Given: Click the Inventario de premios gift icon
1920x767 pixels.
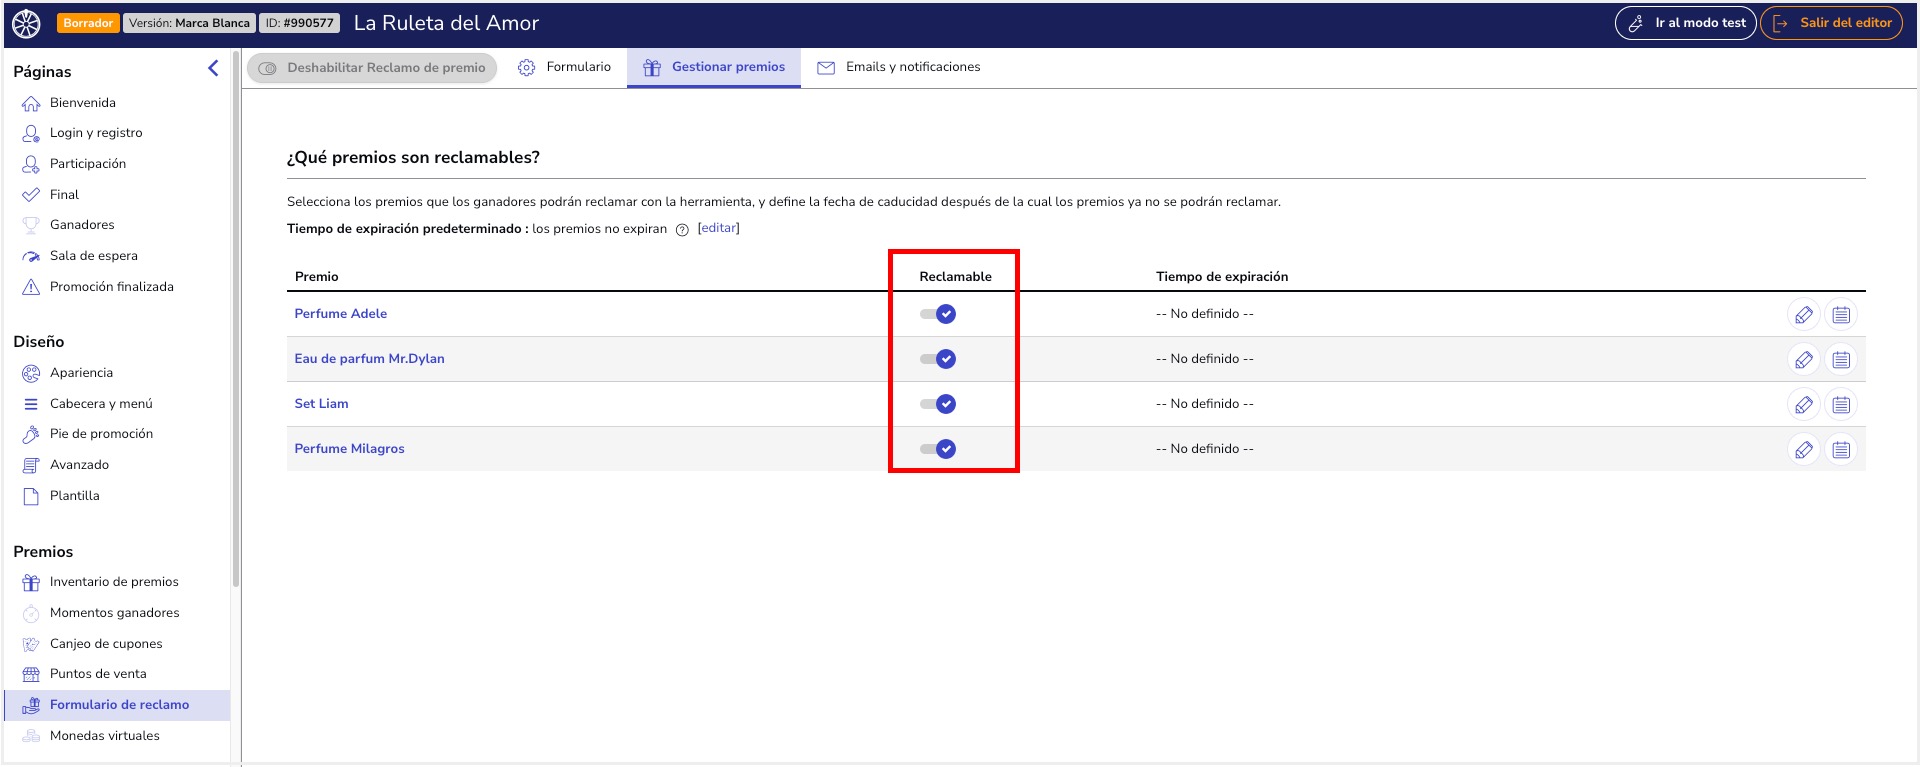Looking at the screenshot, I should click(31, 582).
